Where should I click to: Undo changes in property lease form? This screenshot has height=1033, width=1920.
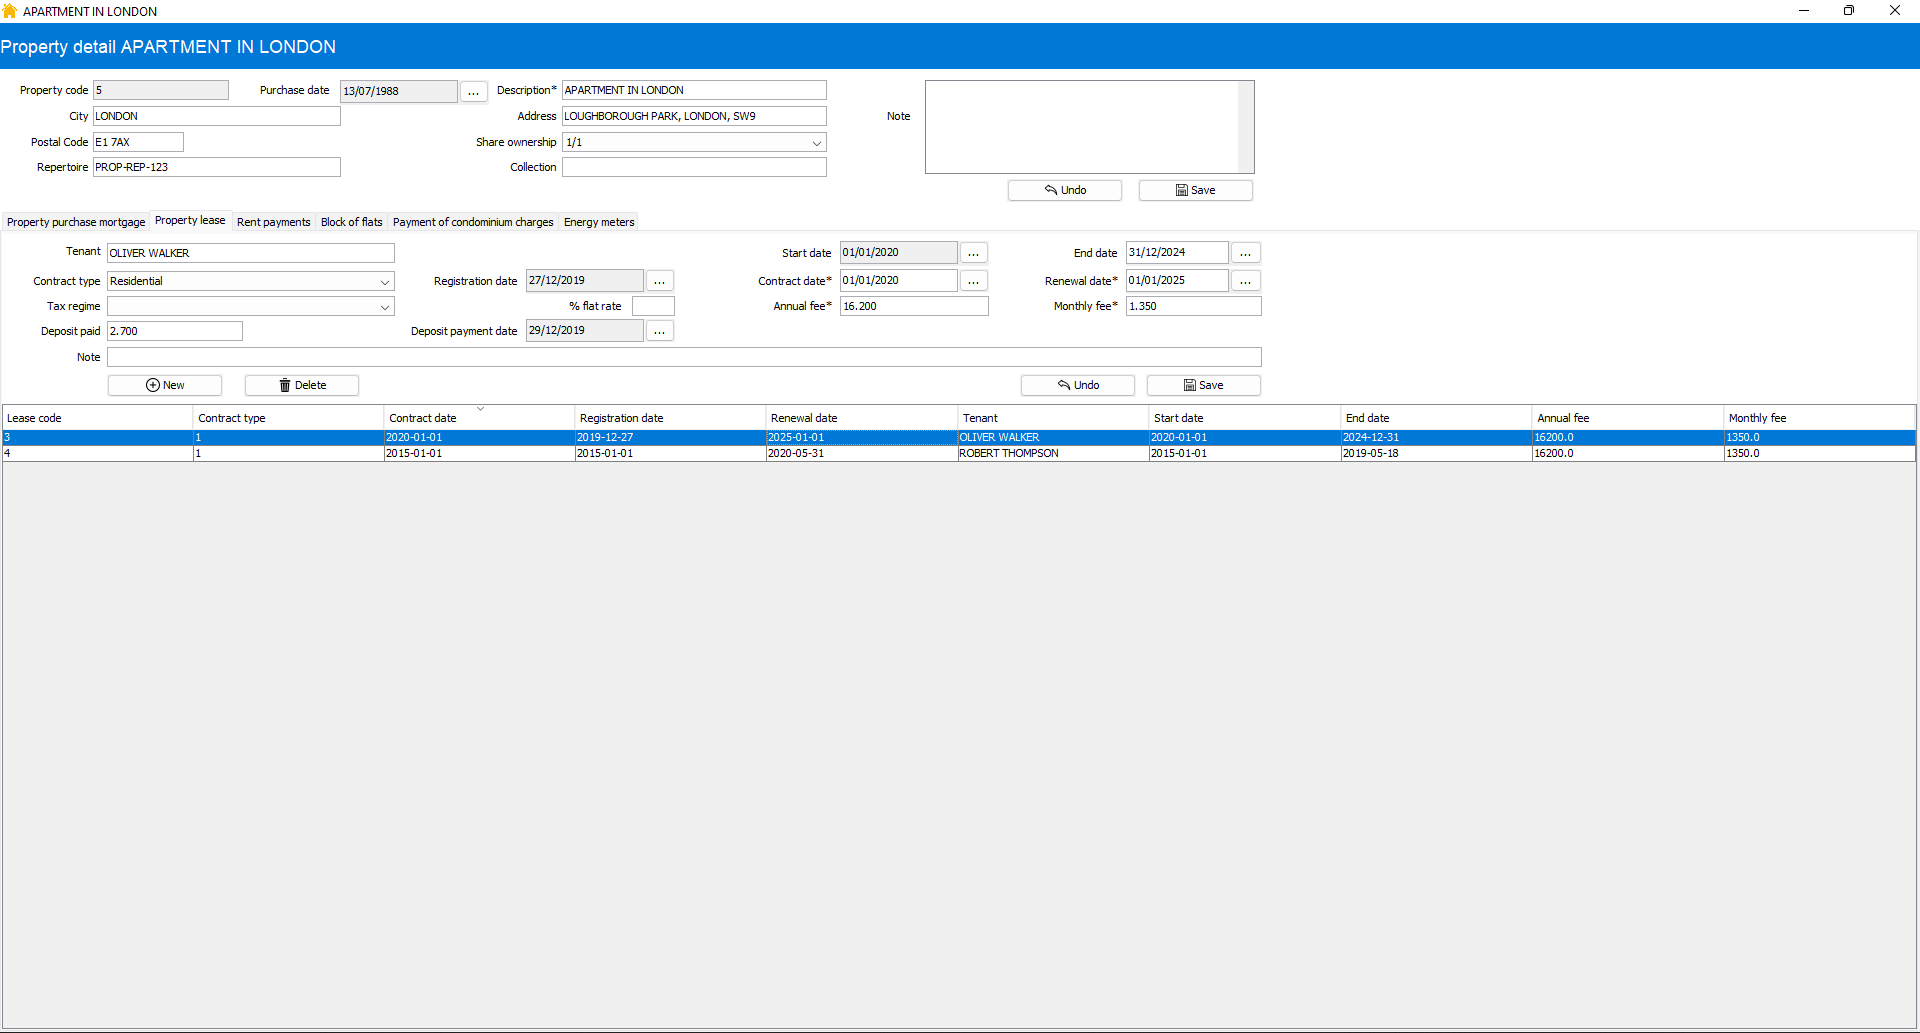point(1077,385)
